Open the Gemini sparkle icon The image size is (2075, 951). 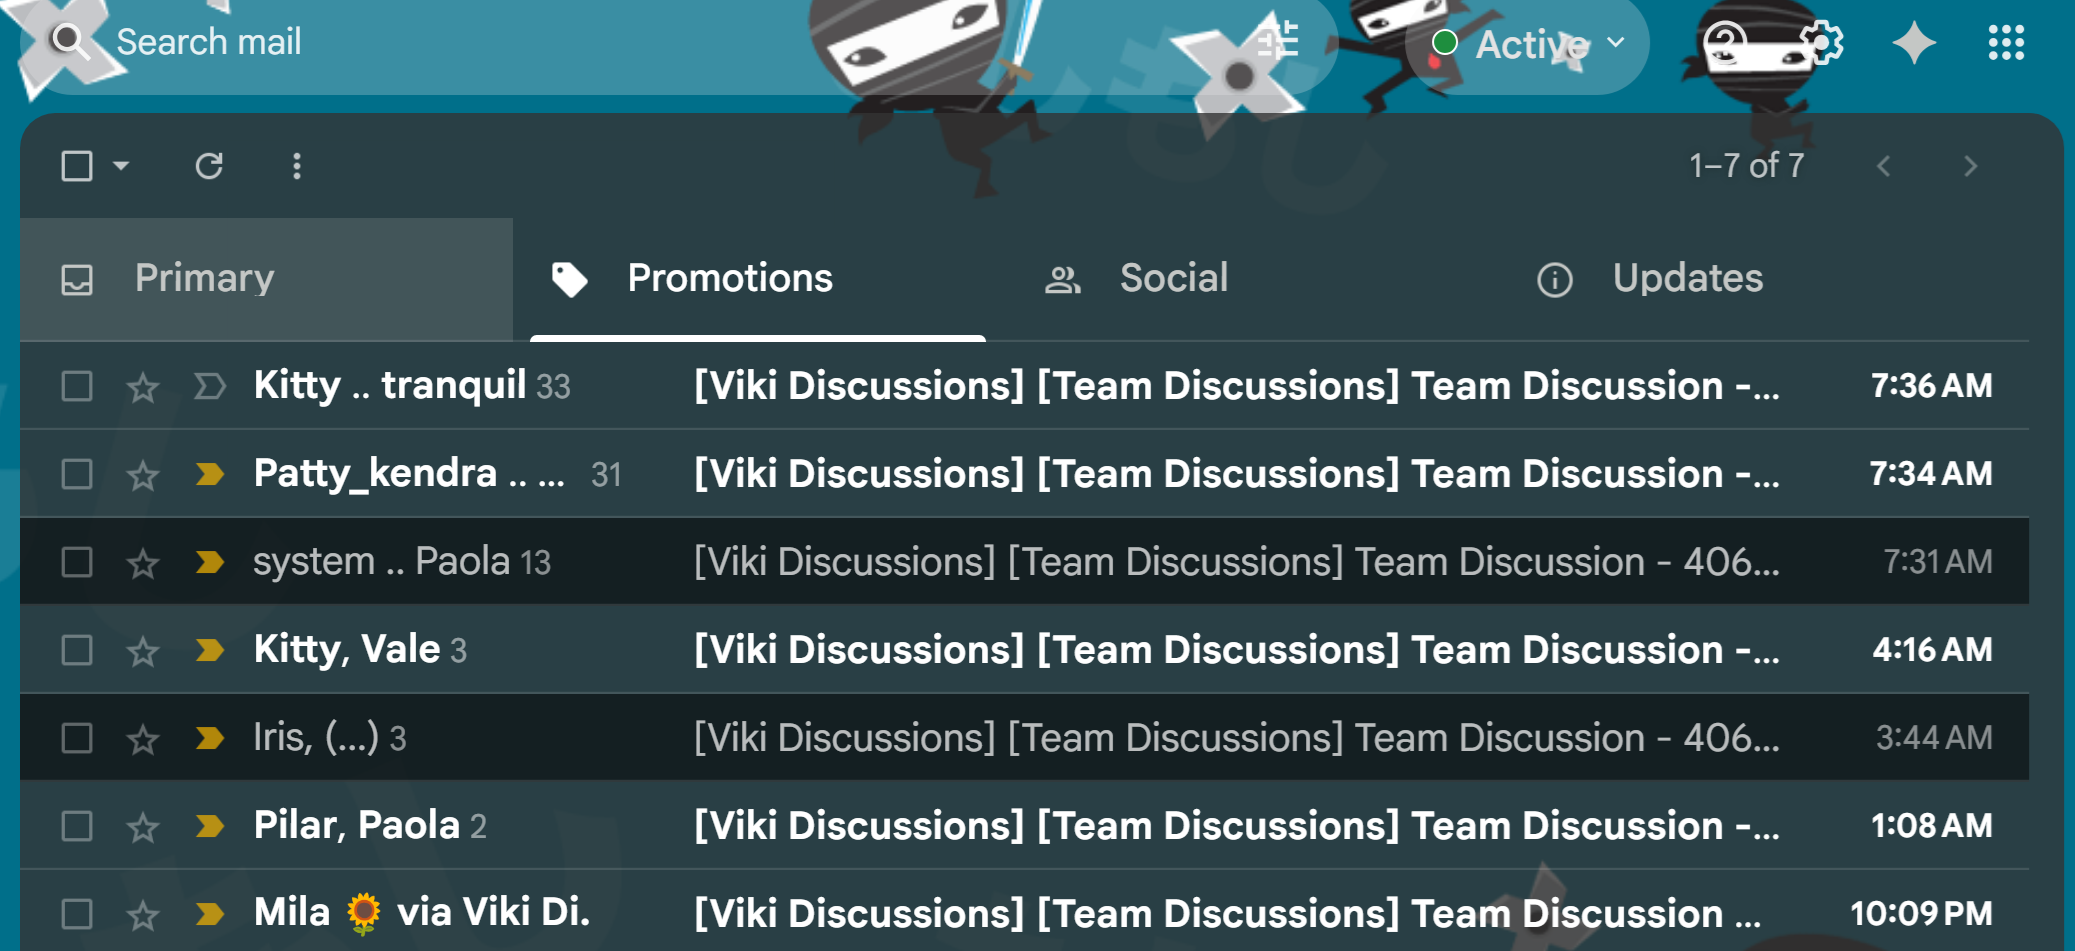click(1914, 43)
